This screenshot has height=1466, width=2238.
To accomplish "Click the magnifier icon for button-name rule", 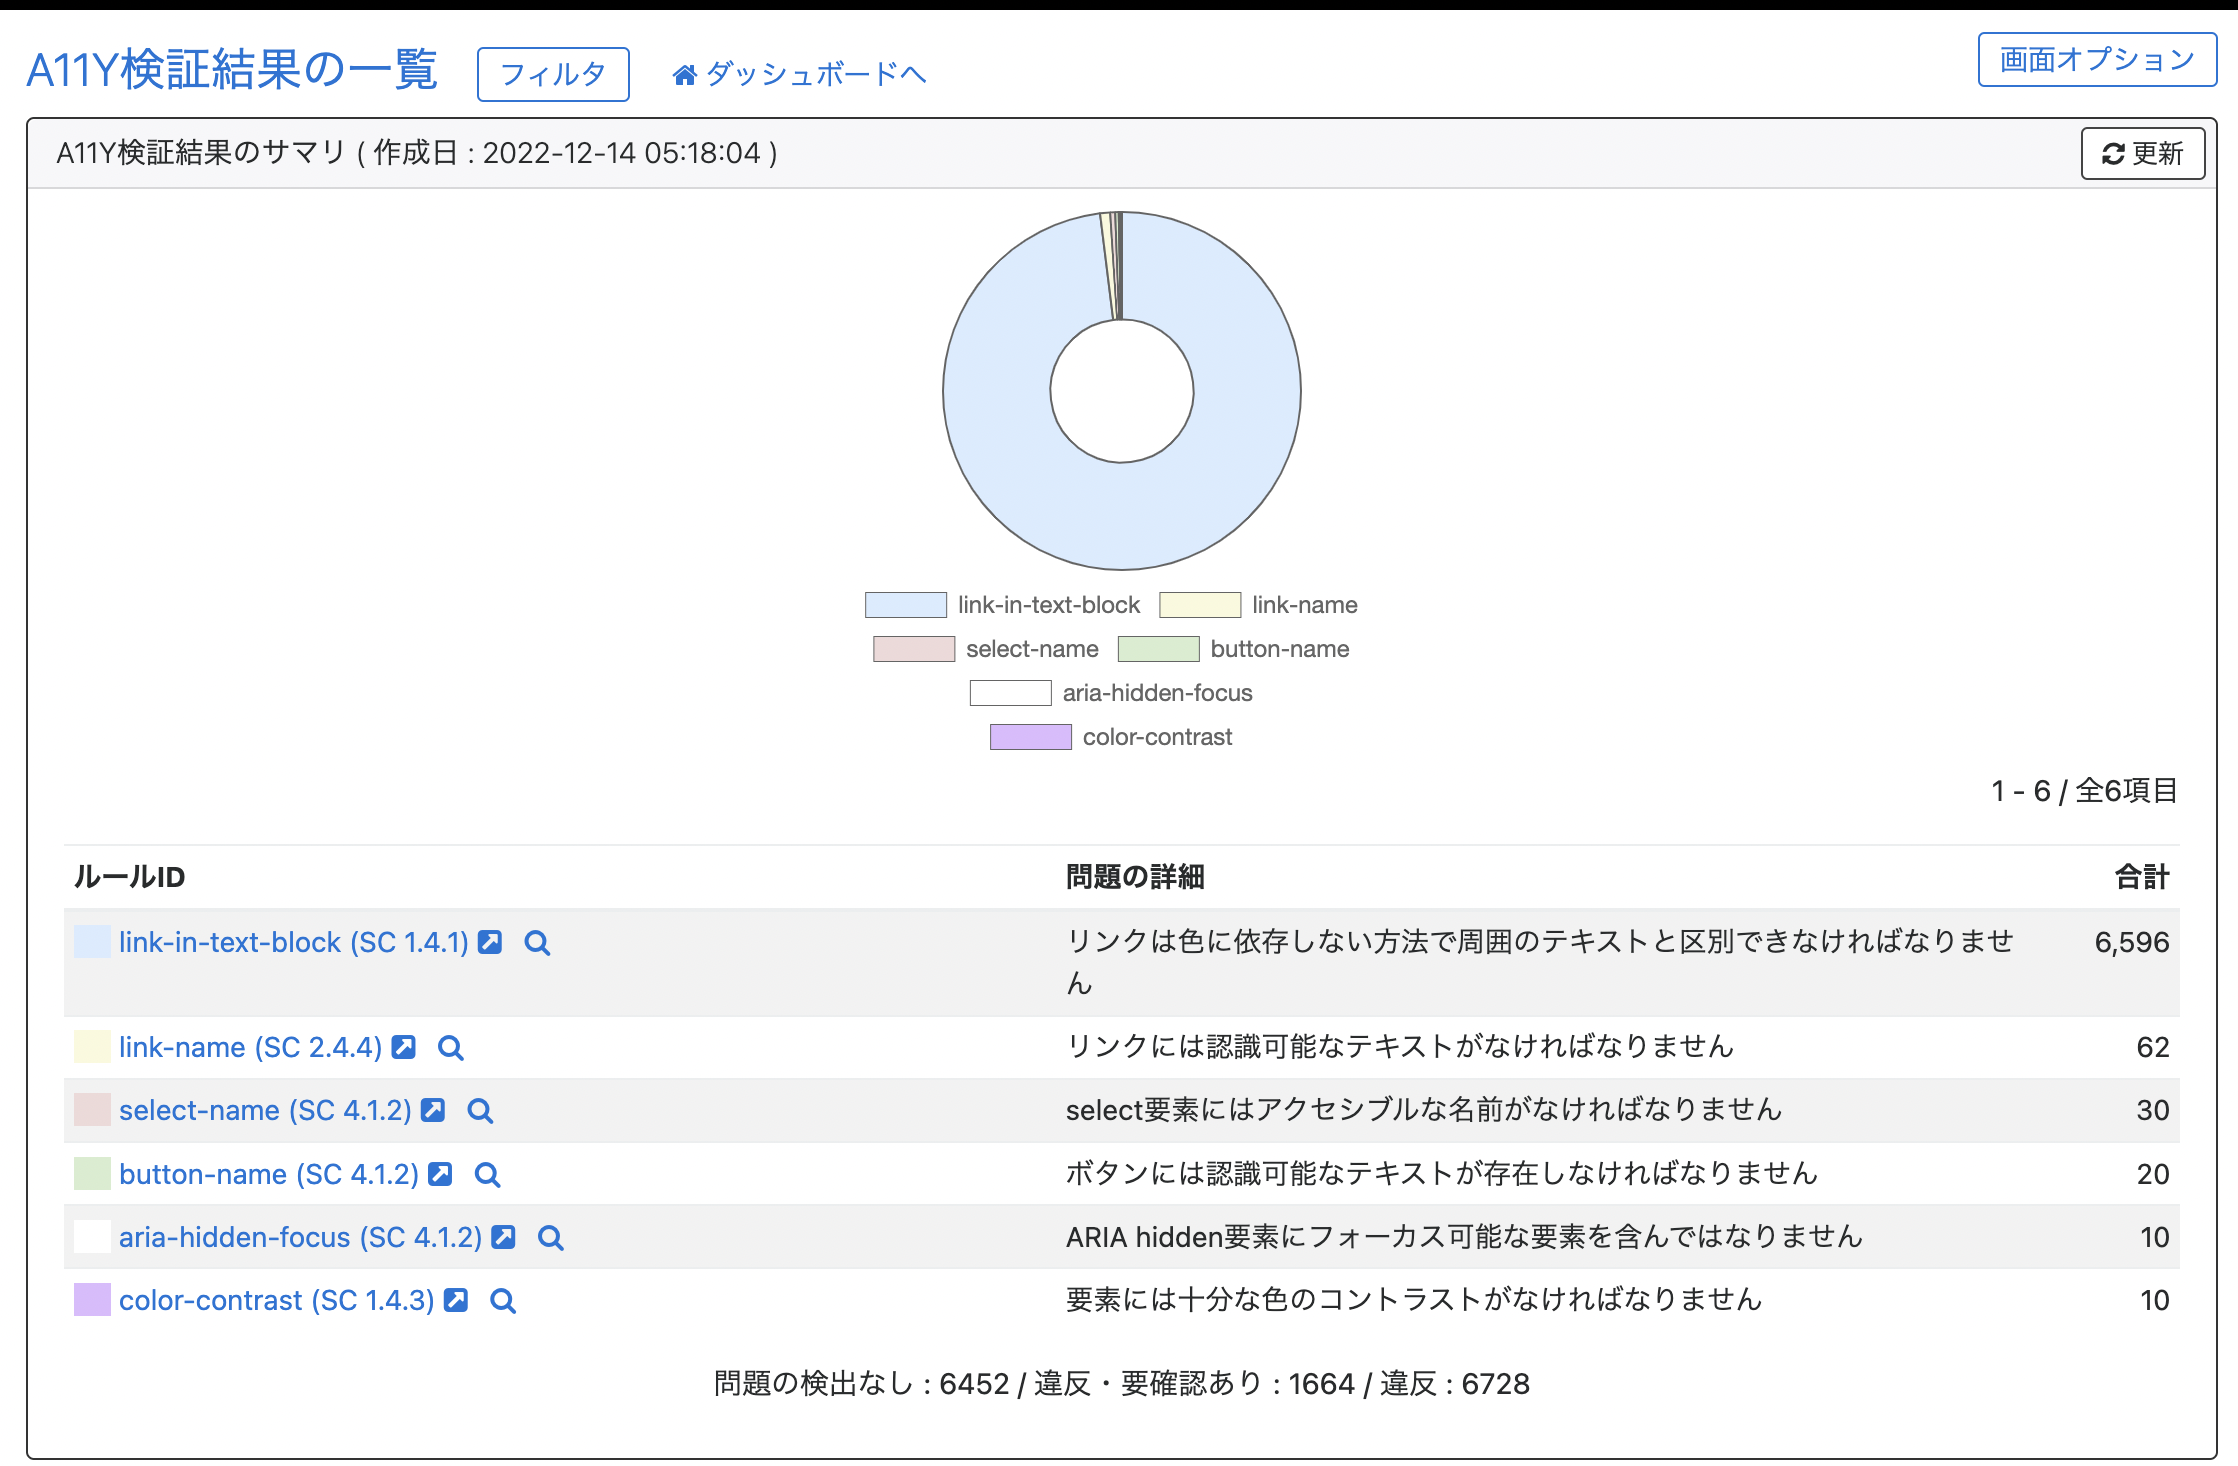I will click(487, 1174).
